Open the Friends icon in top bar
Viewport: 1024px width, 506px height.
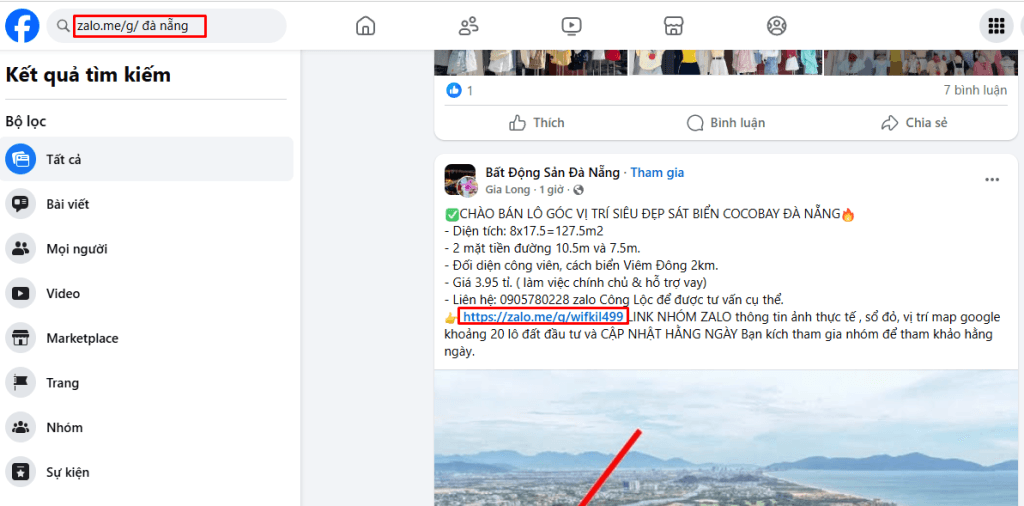(x=468, y=26)
